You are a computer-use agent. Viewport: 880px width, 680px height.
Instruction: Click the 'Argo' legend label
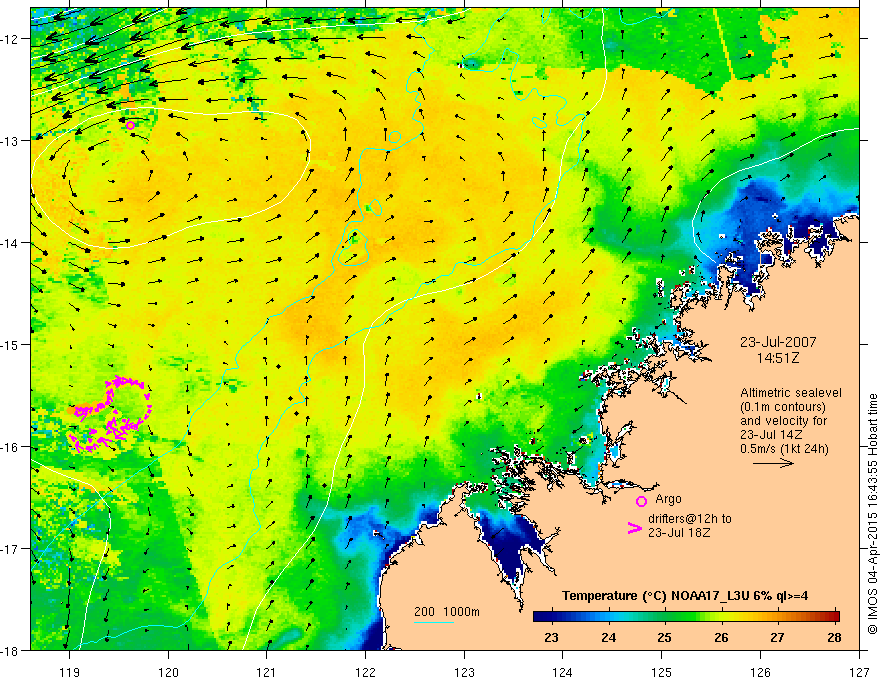coord(668,499)
